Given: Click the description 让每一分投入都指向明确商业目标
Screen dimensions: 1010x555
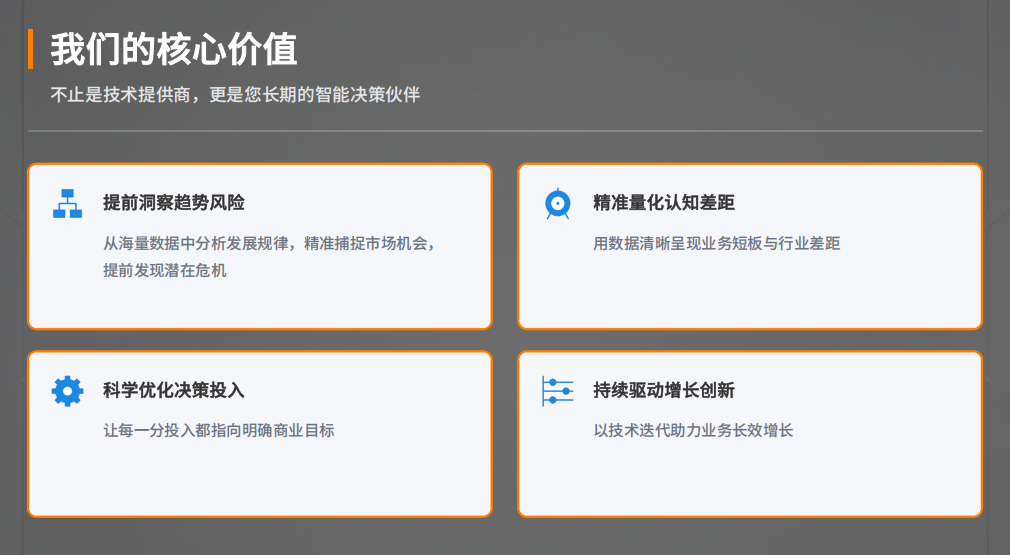Looking at the screenshot, I should [218, 430].
